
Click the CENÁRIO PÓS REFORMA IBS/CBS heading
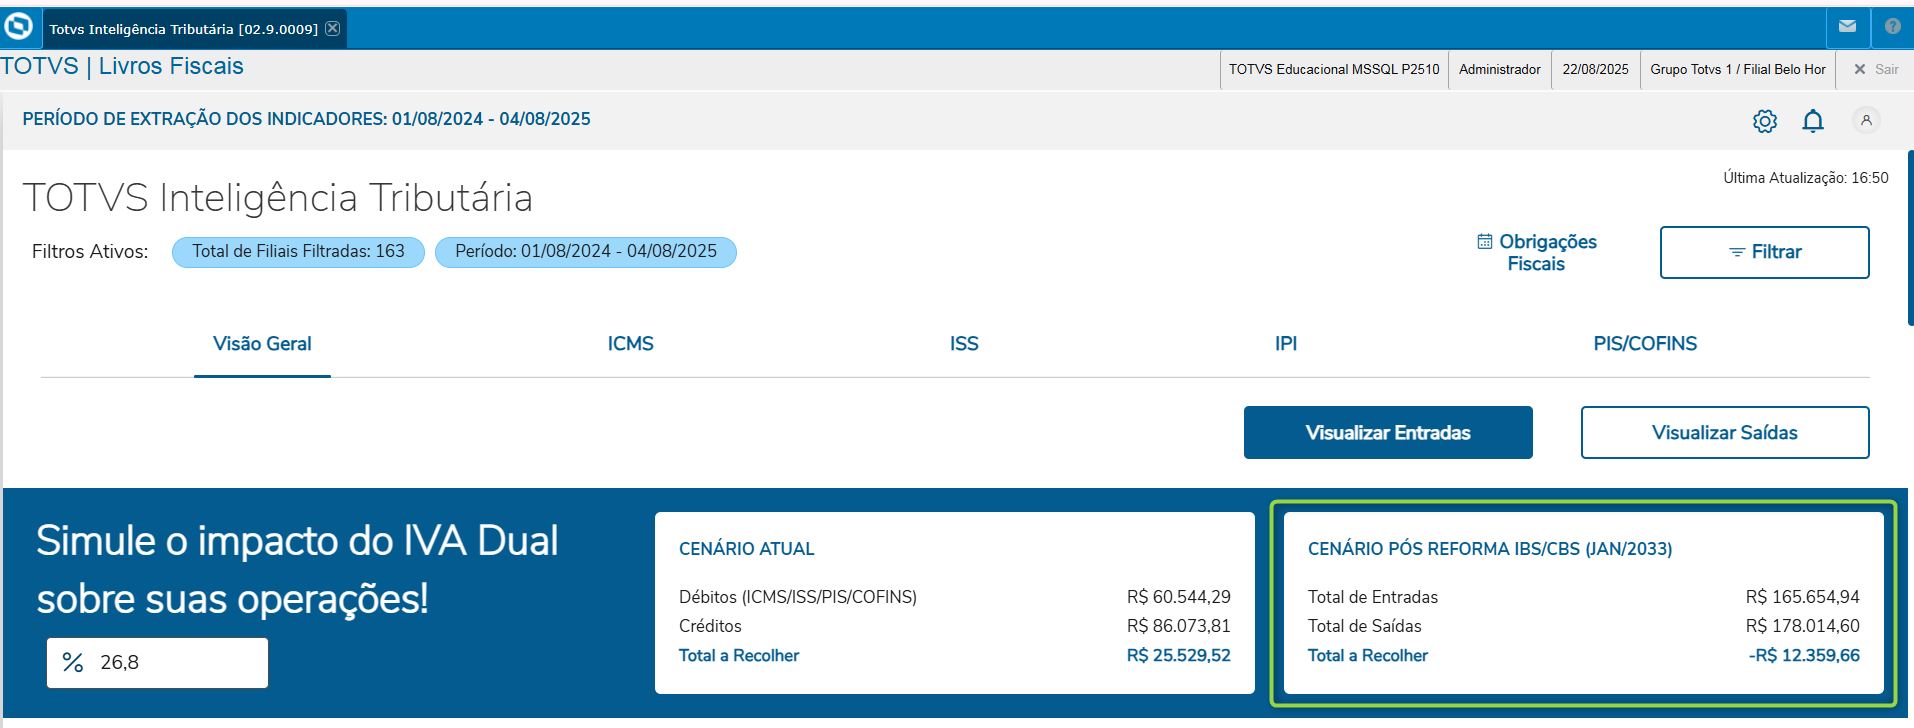(1490, 549)
